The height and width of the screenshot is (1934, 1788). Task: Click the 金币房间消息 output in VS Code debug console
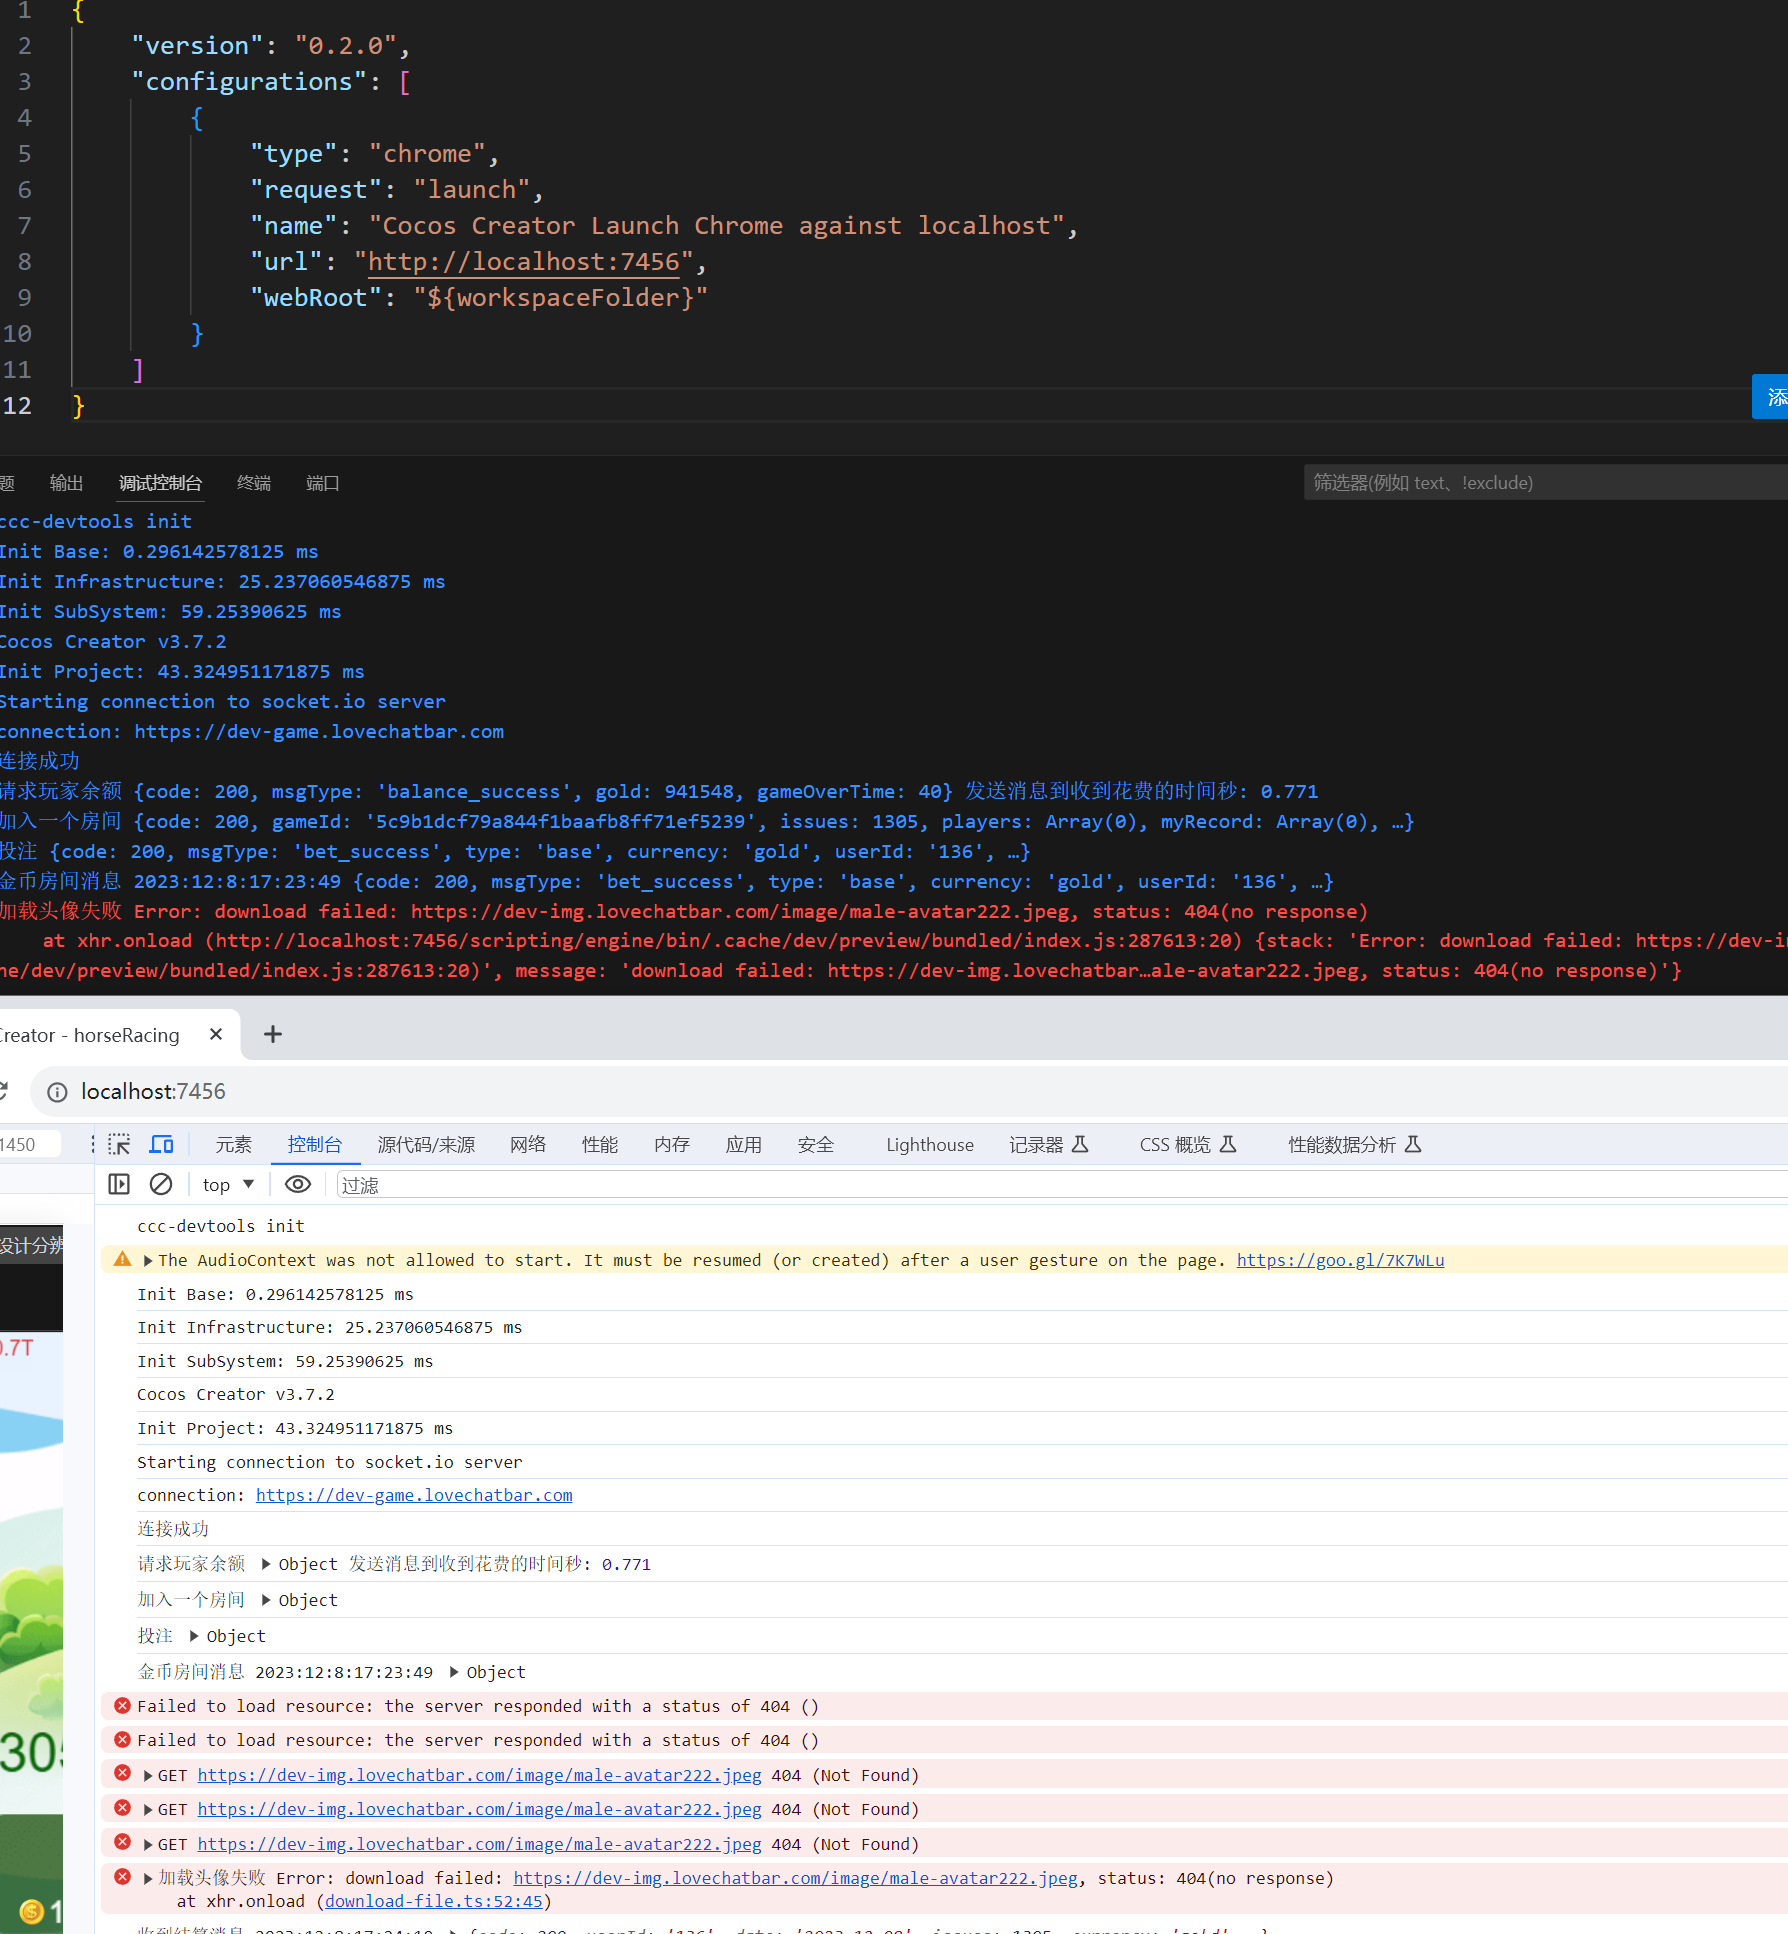pyautogui.click(x=667, y=881)
